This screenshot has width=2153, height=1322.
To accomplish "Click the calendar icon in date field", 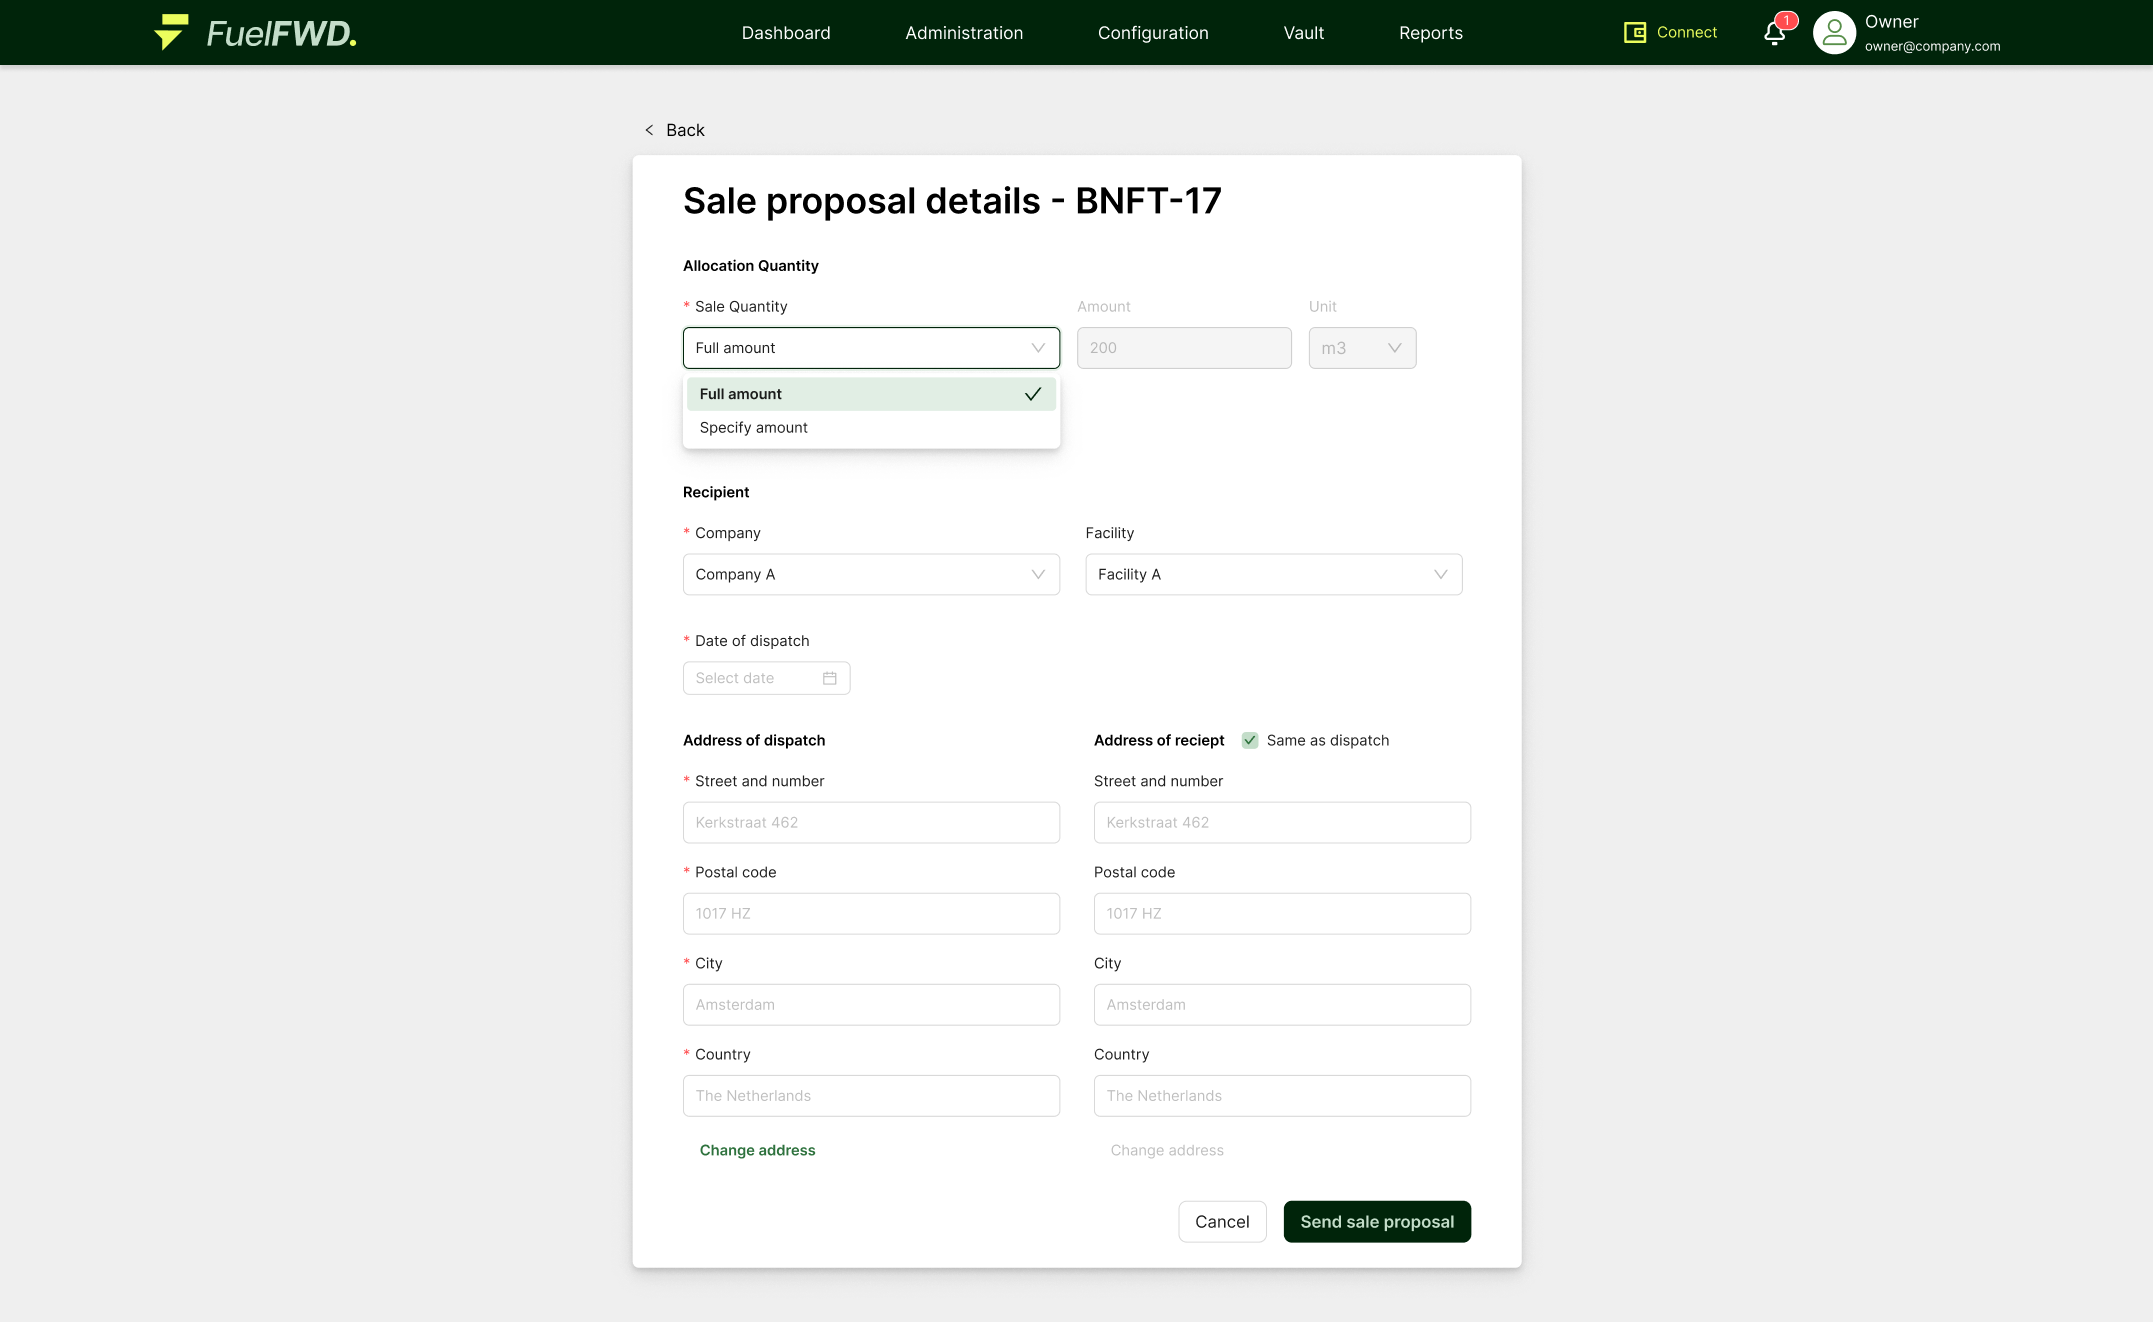I will [829, 678].
